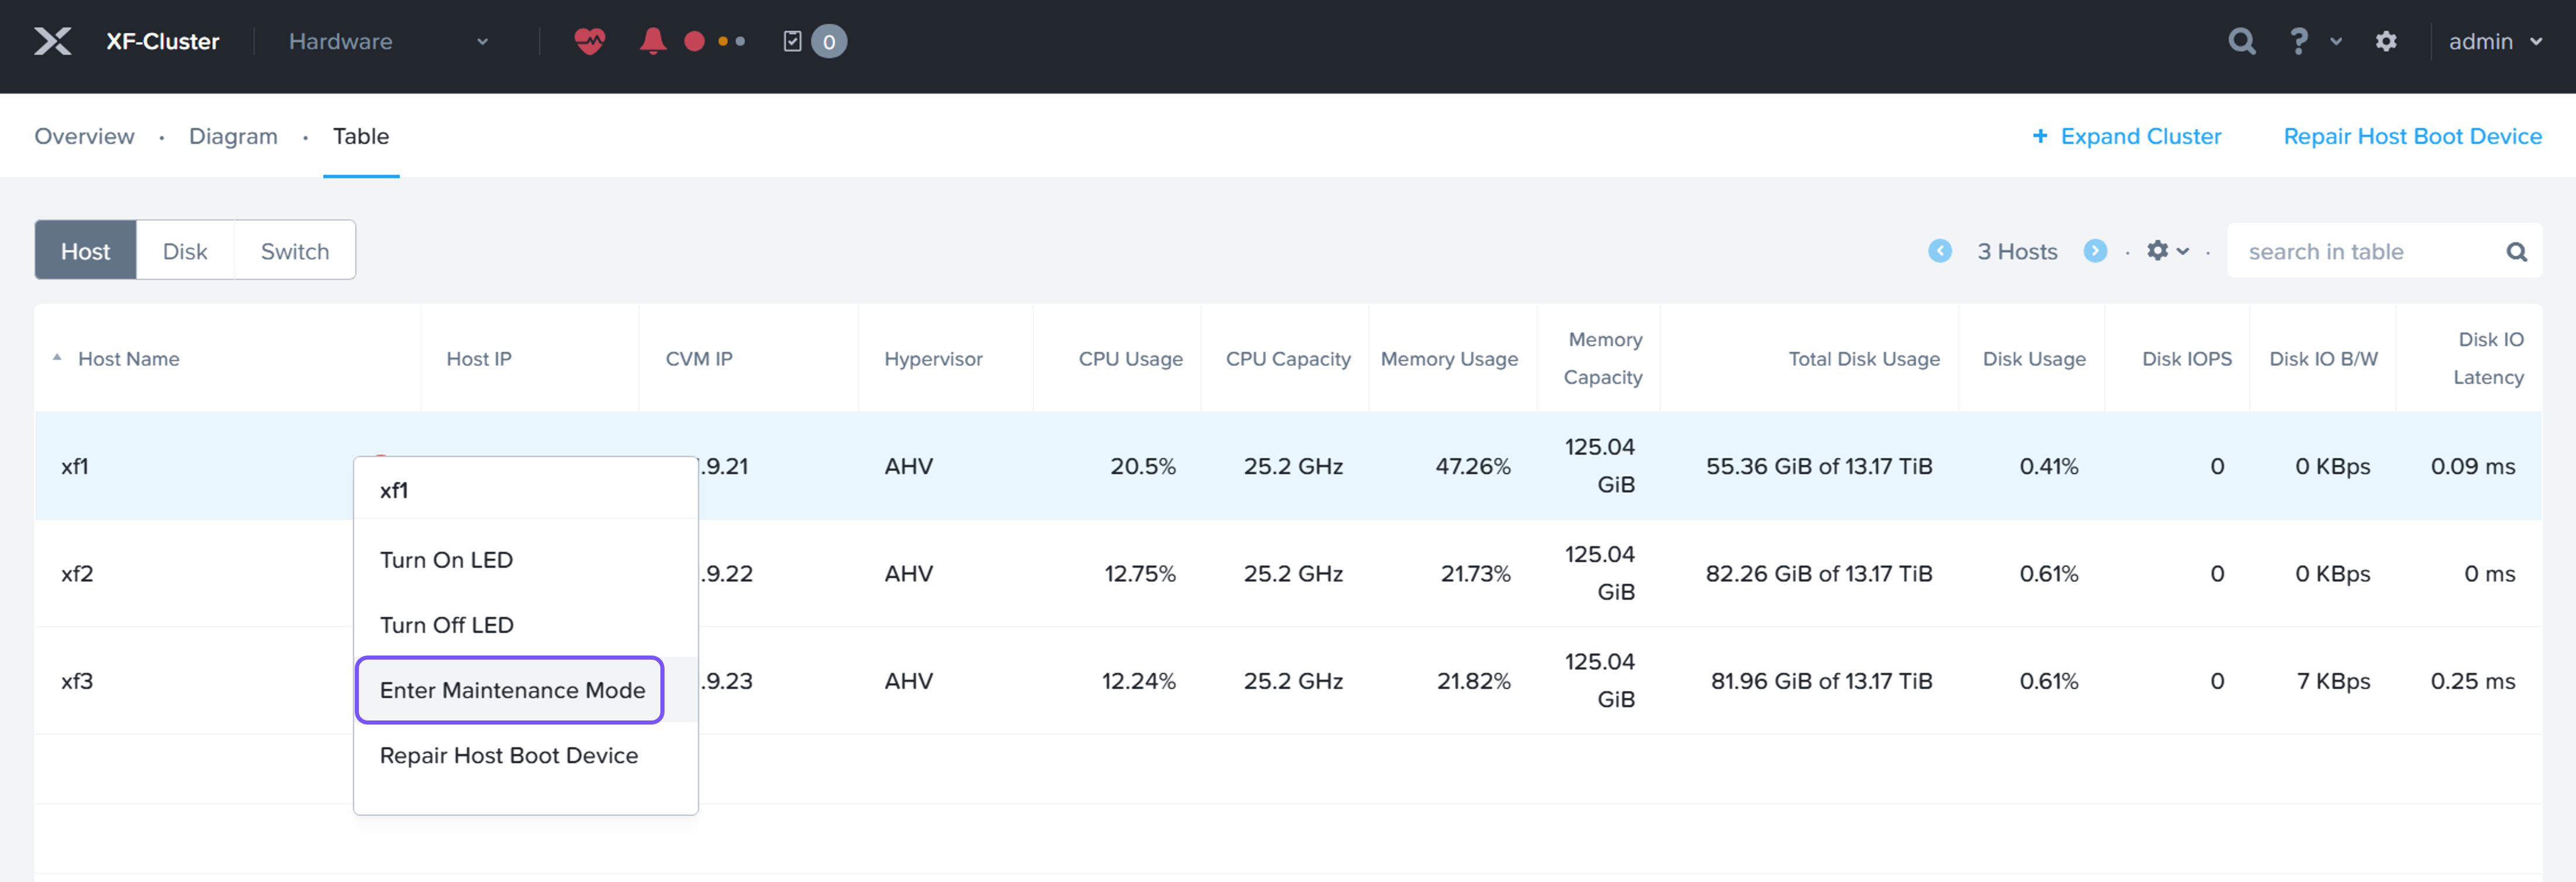
Task: Open the Diagram tab
Action: pos(233,136)
